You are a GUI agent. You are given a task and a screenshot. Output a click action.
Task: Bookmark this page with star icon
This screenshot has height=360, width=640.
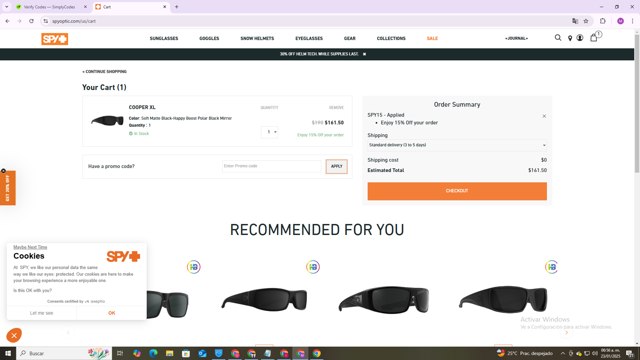coord(586,21)
